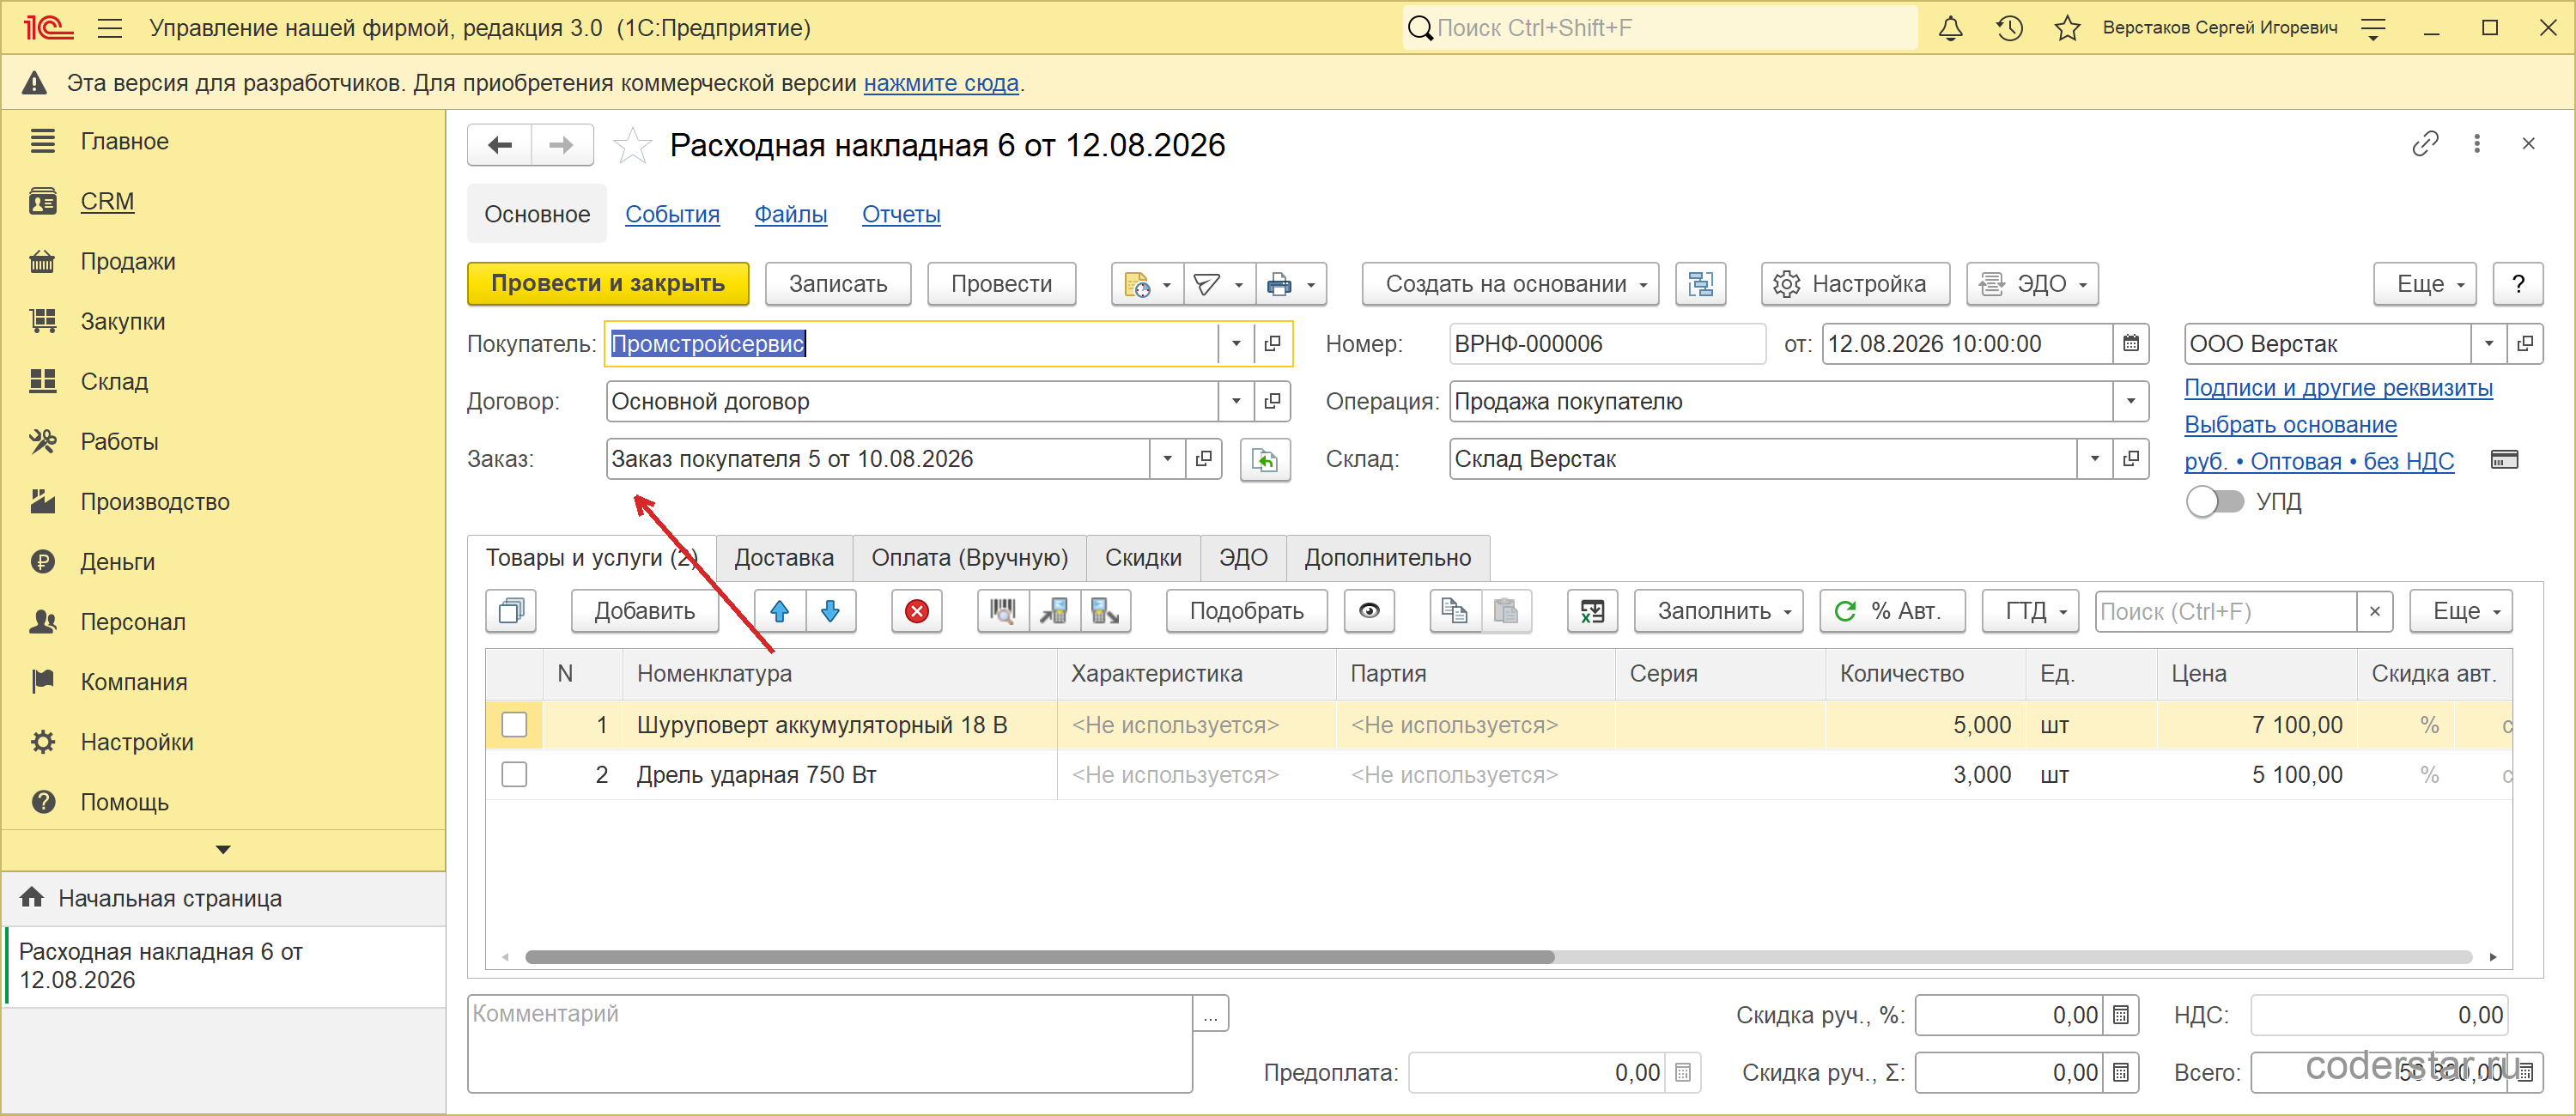Open the Деньги section
2576x1116 pixels.
[117, 562]
